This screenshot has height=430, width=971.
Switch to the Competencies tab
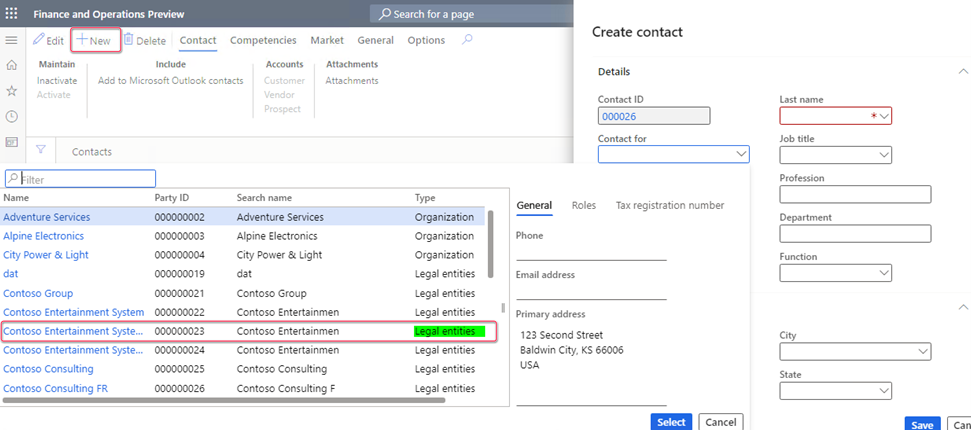click(263, 40)
